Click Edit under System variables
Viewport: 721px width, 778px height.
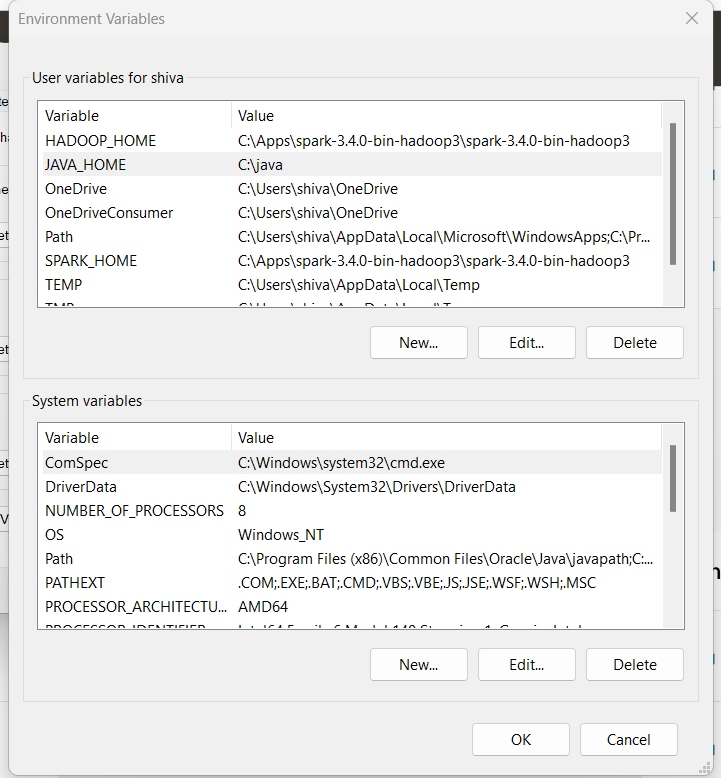(526, 664)
